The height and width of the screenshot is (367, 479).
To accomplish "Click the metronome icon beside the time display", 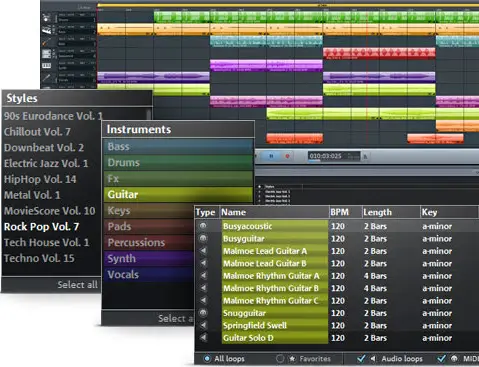I will (365, 156).
